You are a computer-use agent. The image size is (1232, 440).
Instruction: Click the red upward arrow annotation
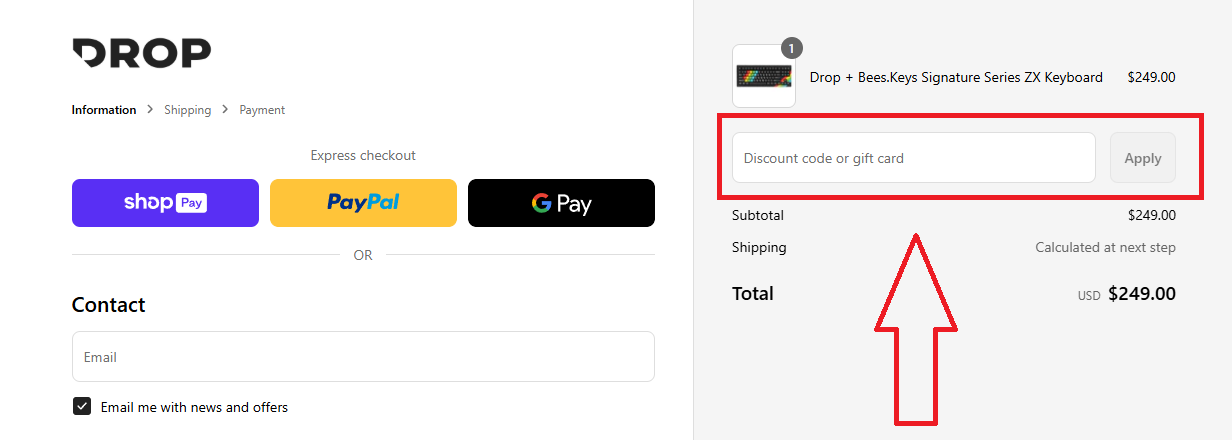tap(916, 328)
